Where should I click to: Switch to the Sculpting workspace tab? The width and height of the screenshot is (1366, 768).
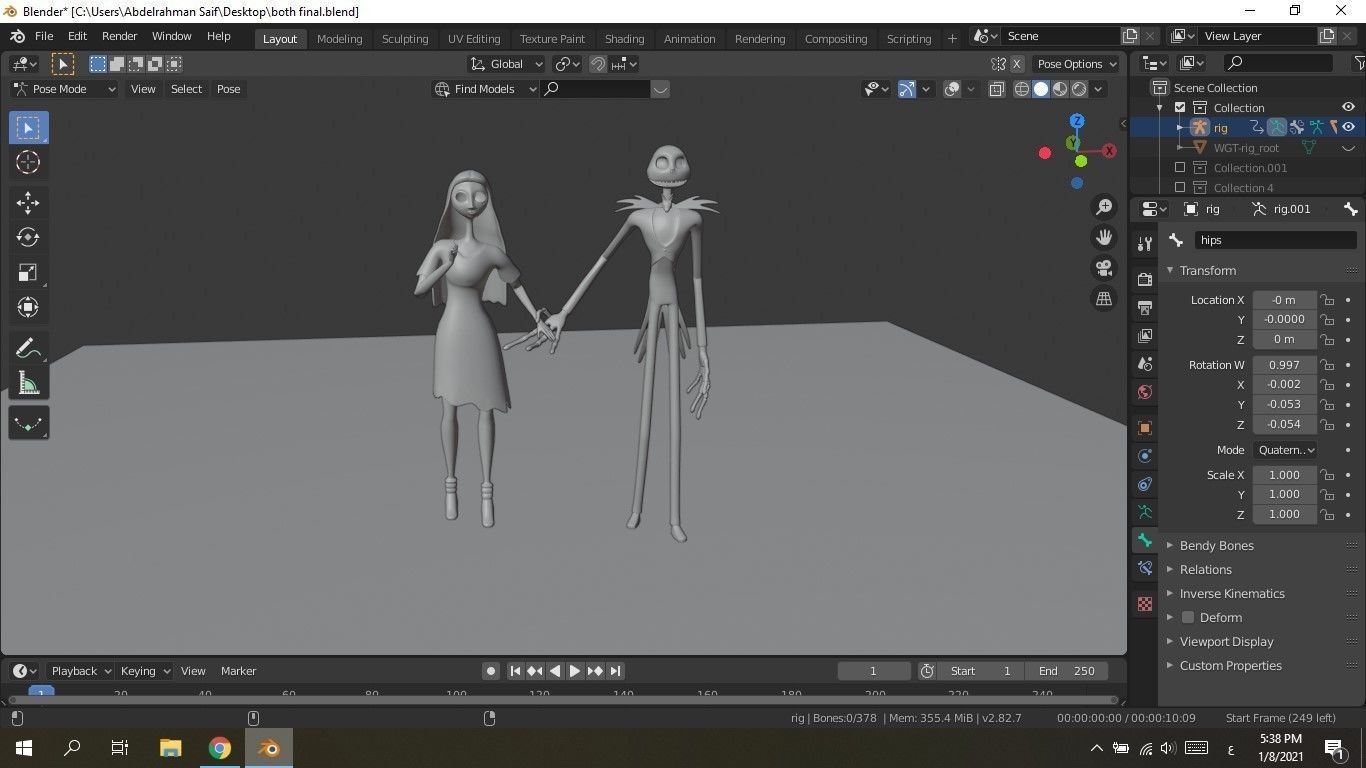pos(405,39)
